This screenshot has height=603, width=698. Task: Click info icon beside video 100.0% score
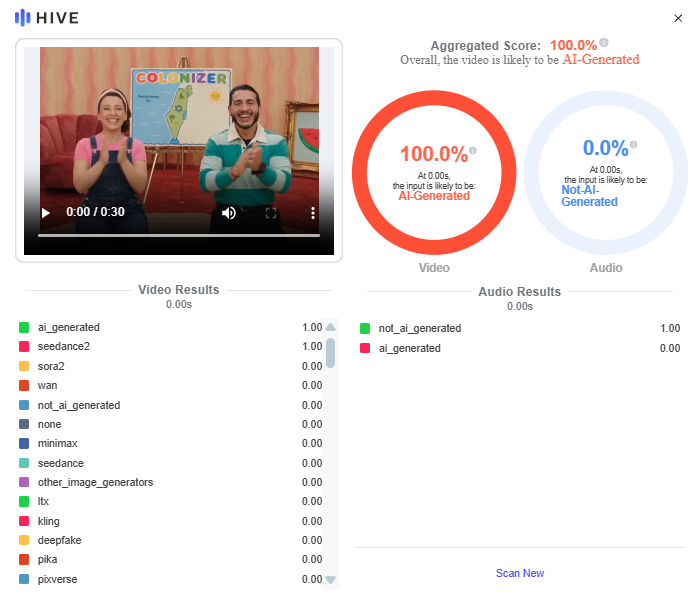click(x=473, y=150)
